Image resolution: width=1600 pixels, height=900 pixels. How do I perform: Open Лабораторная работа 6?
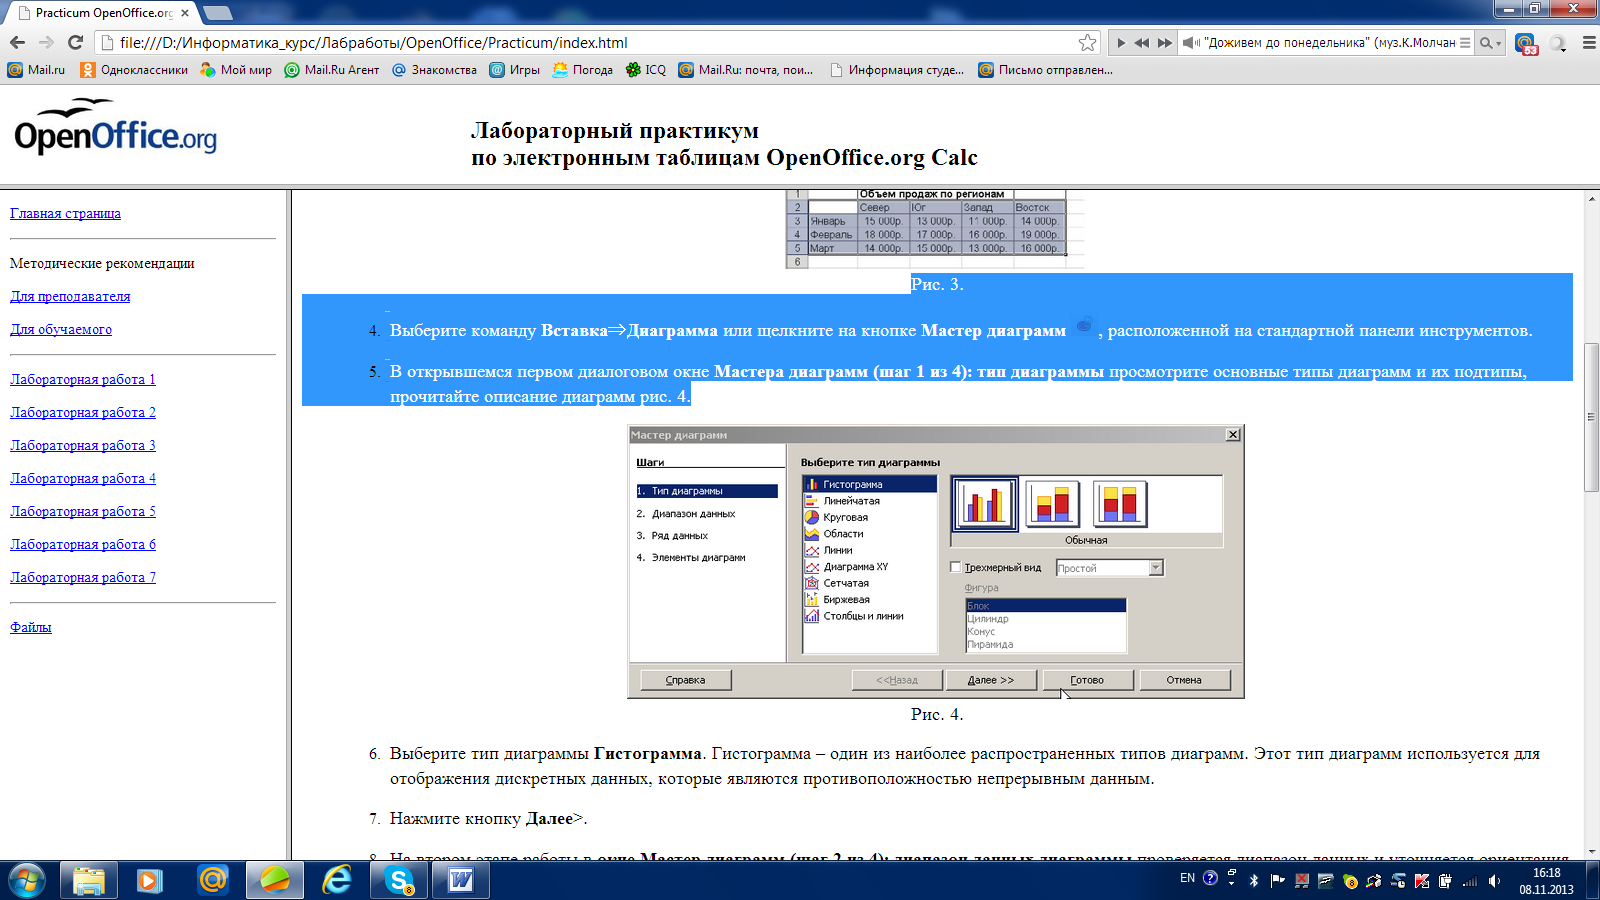click(83, 544)
